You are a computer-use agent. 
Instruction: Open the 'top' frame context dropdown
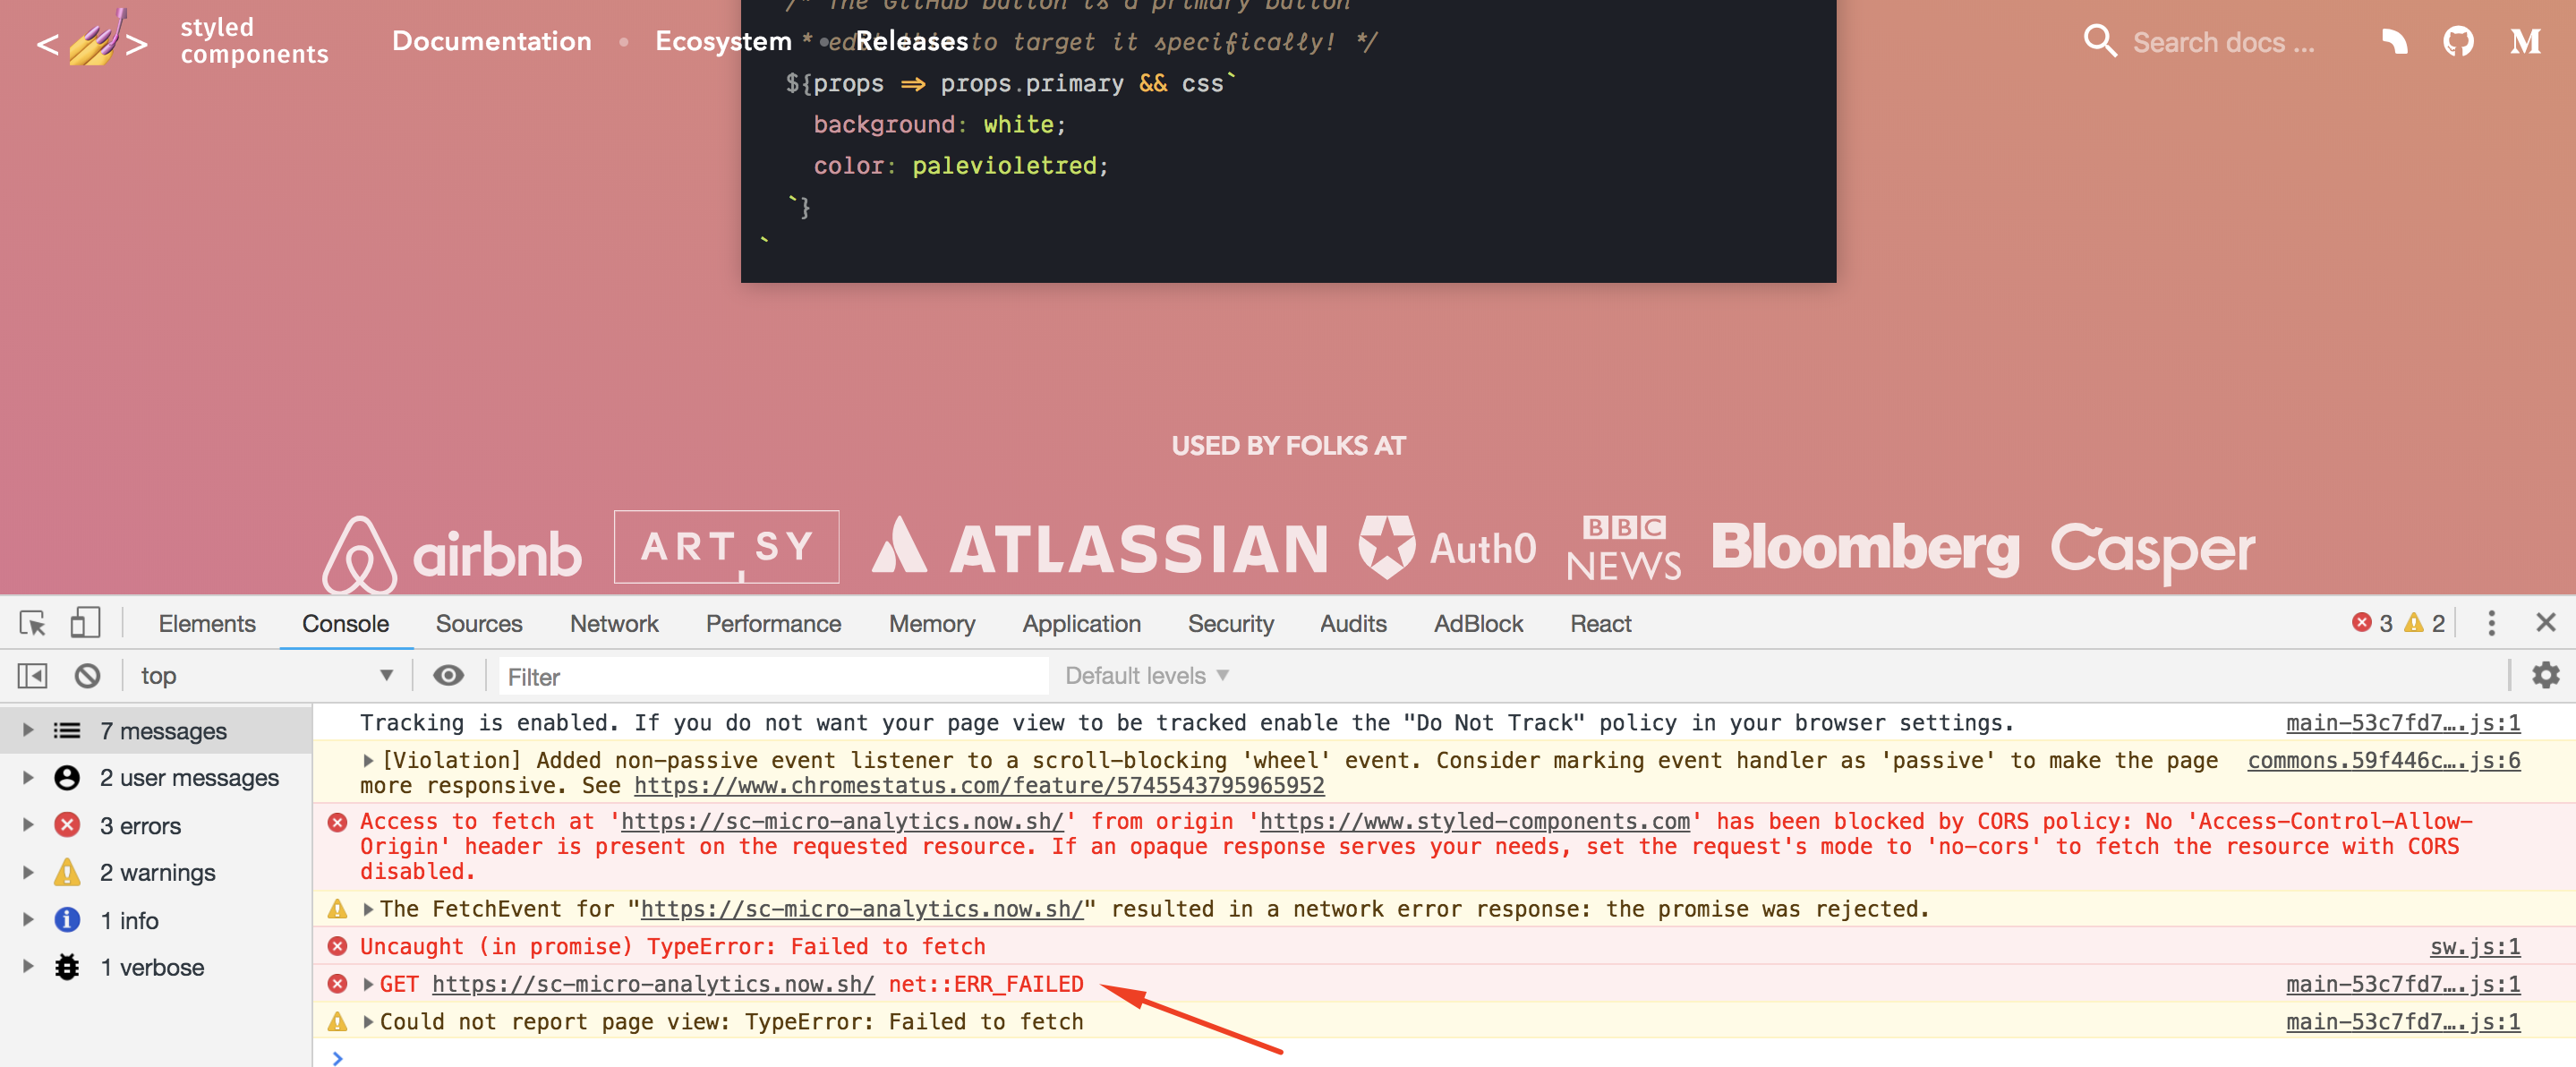pyautogui.click(x=265, y=676)
